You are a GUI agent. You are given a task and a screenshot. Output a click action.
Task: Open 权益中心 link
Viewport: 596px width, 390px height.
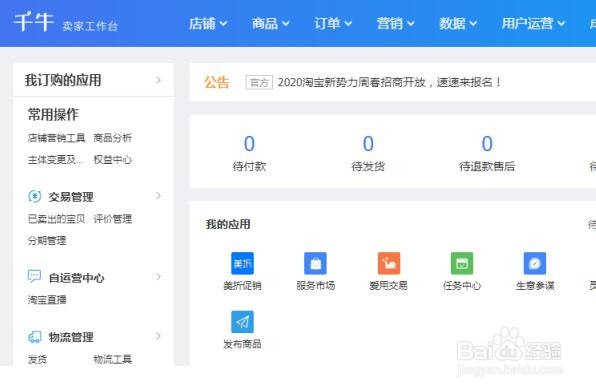click(113, 160)
